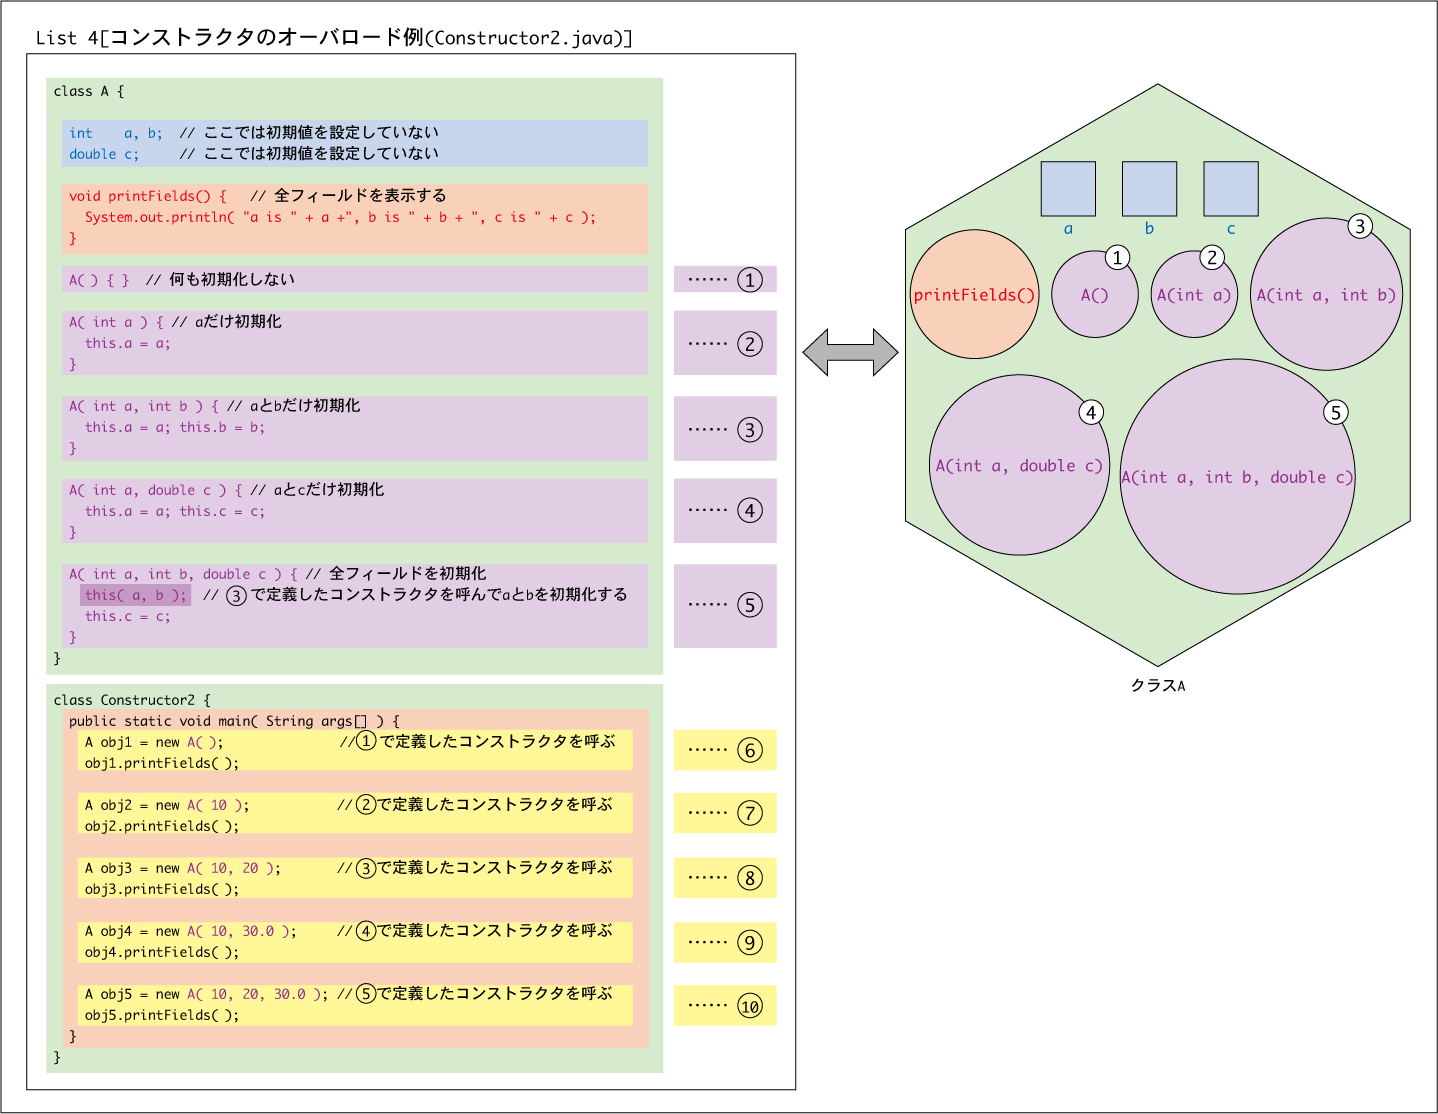Select the 'class Constructor2 {' line

(132, 700)
